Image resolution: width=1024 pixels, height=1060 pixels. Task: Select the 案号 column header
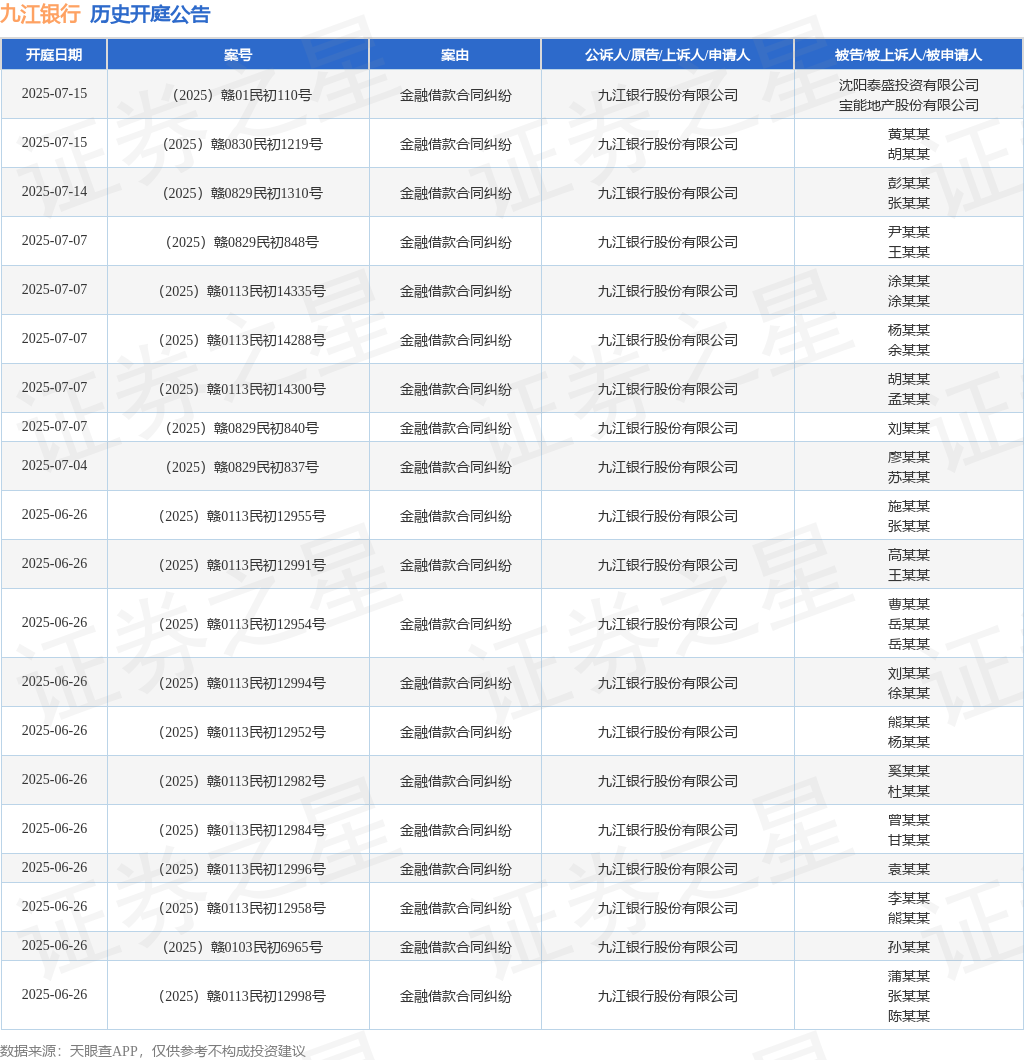pos(238,55)
